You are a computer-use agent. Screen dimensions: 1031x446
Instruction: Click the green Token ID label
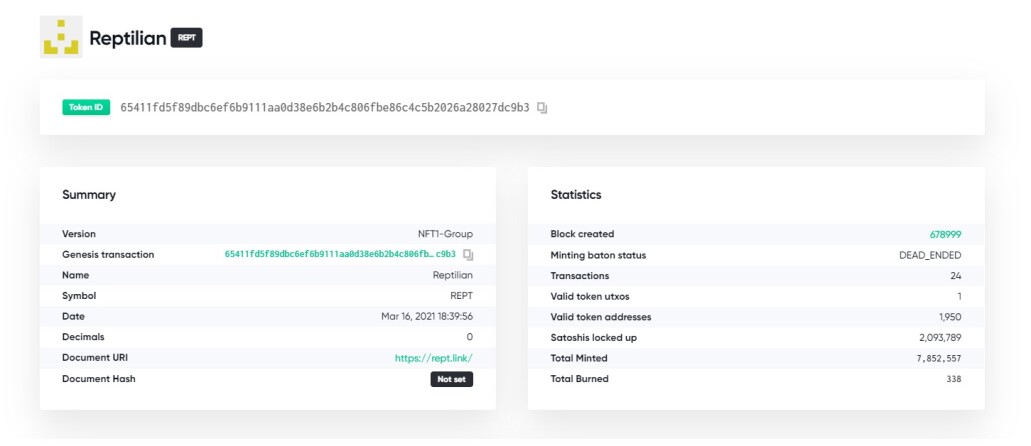[86, 107]
